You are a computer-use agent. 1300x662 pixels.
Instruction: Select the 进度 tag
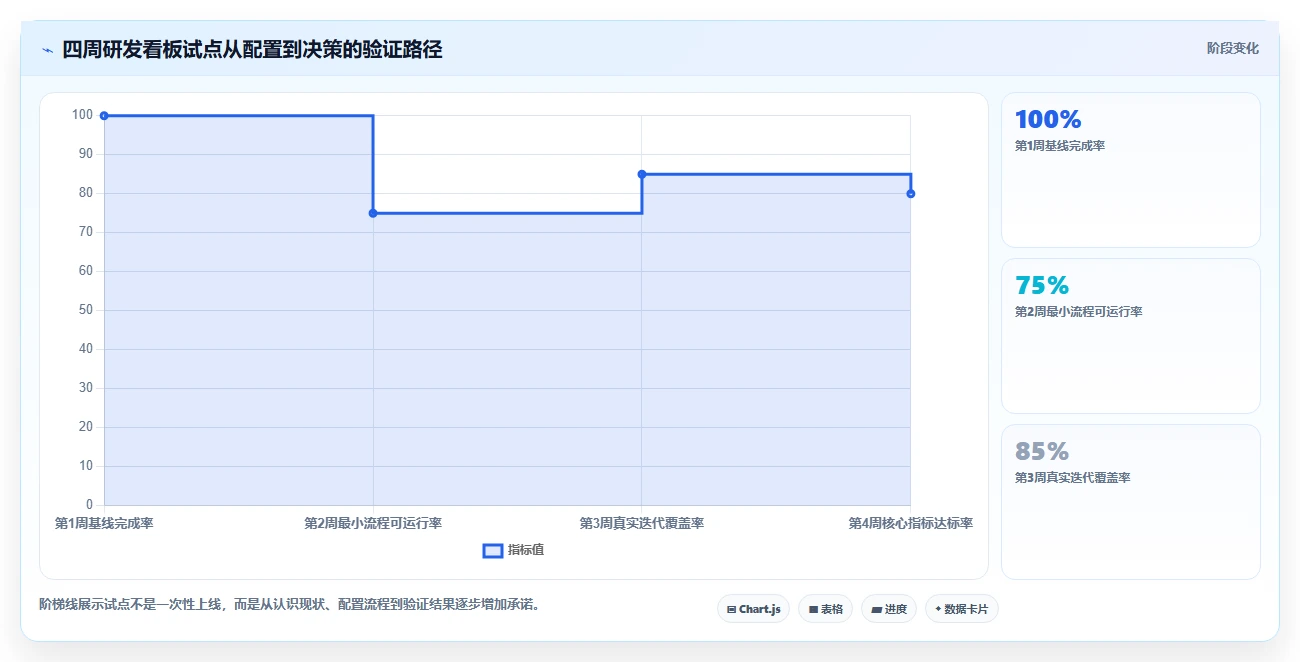[x=888, y=609]
